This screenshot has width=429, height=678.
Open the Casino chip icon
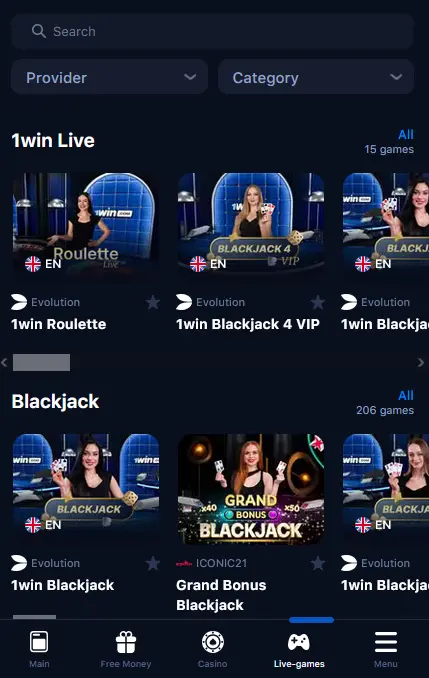(212, 642)
